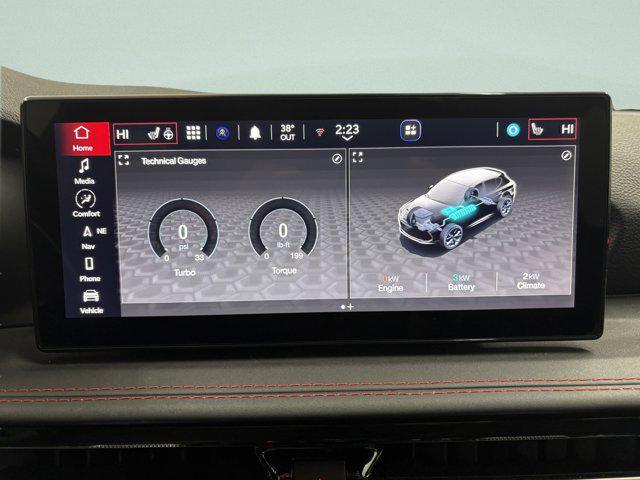
Task: Select the Climate kW readout
Action: pos(531,281)
